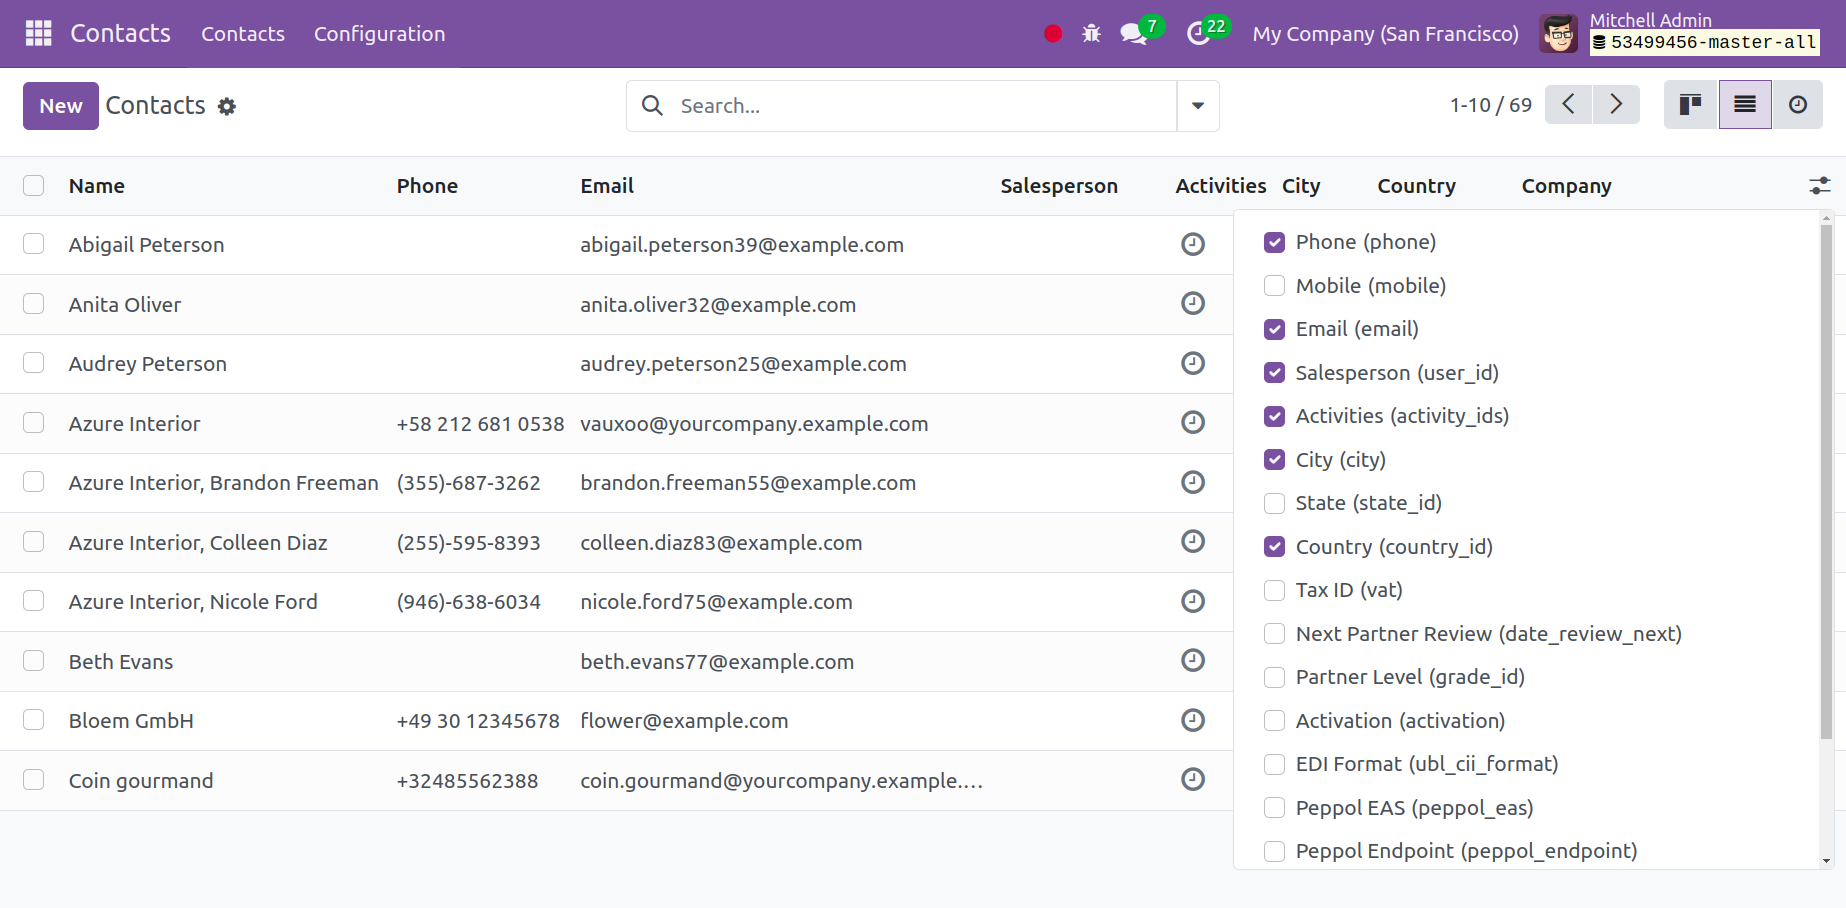This screenshot has height=908, width=1846.
Task: Toggle the optional columns settings dropdown
Action: [1819, 186]
